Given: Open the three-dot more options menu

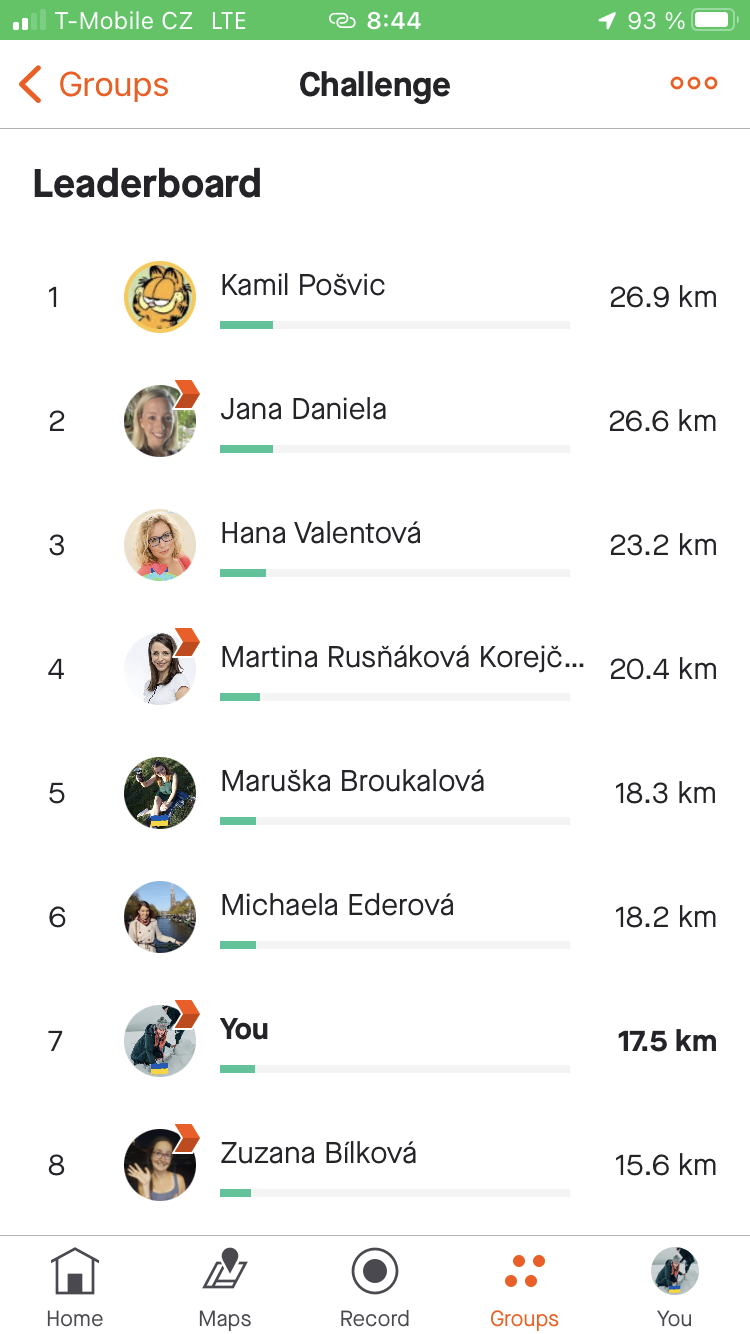Looking at the screenshot, I should coord(693,84).
